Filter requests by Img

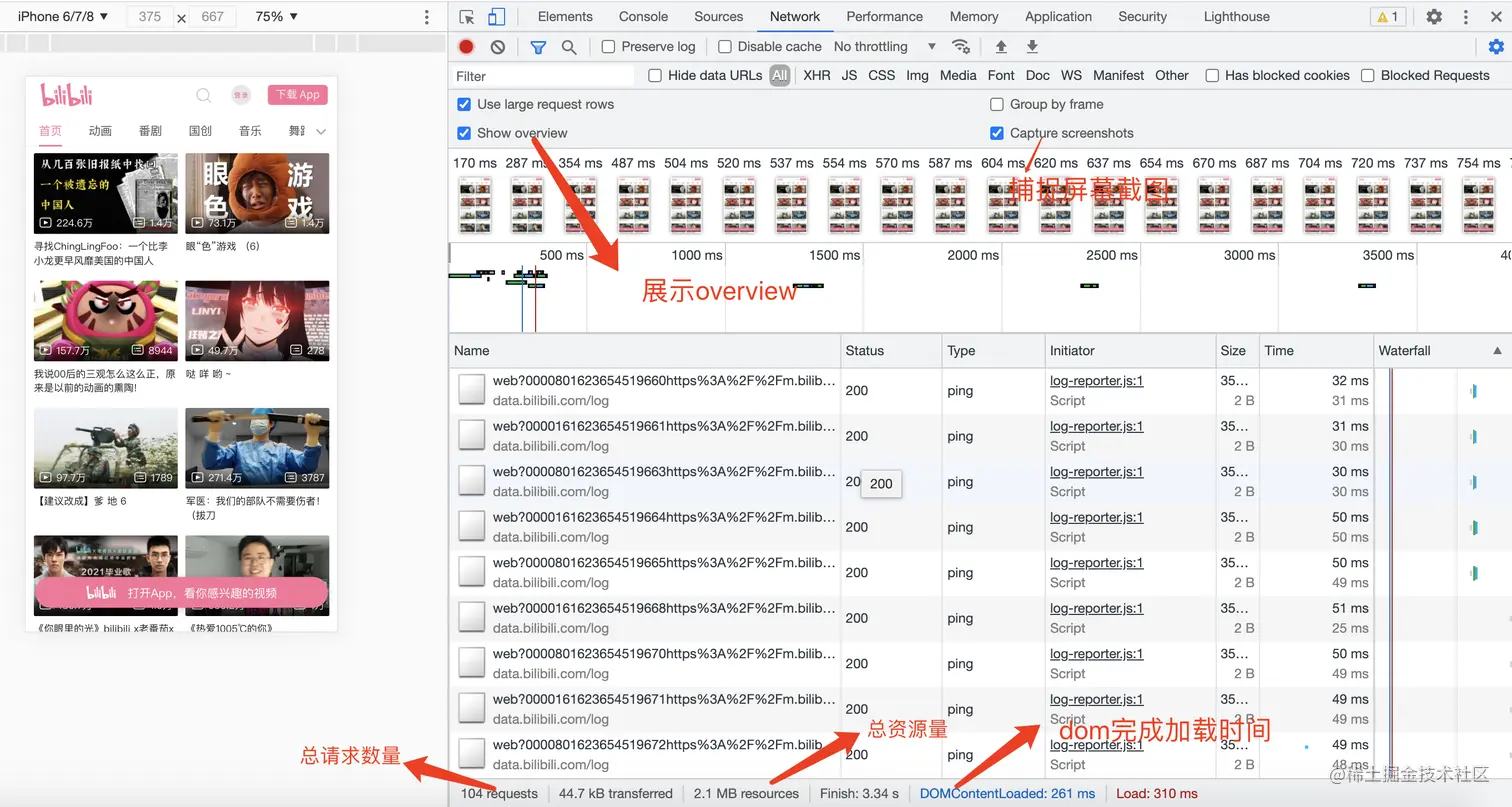click(917, 75)
